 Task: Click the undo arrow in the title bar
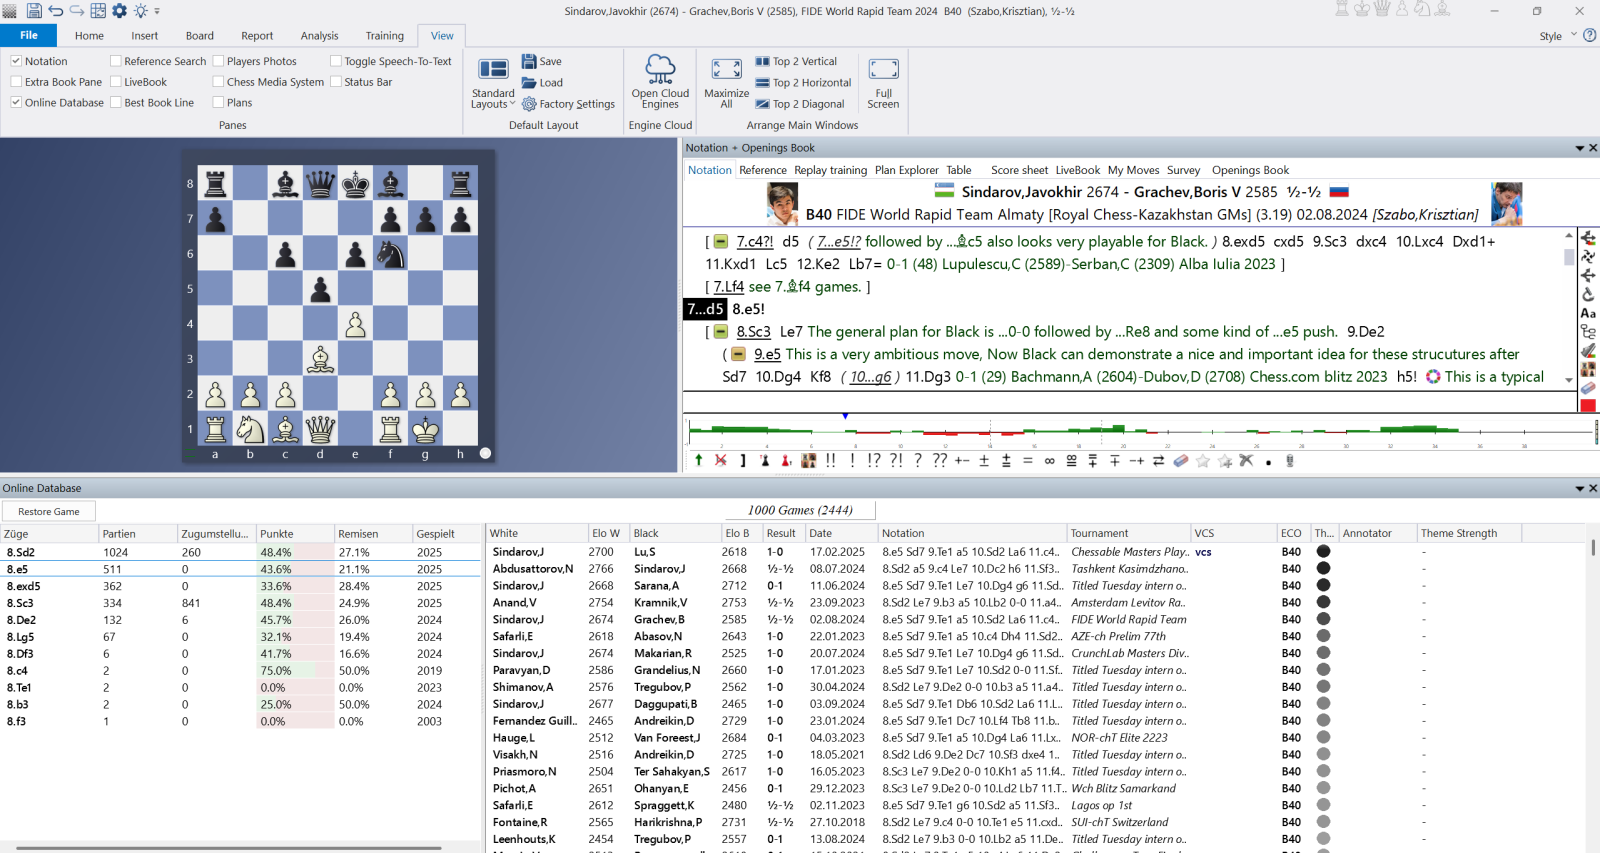(x=56, y=11)
